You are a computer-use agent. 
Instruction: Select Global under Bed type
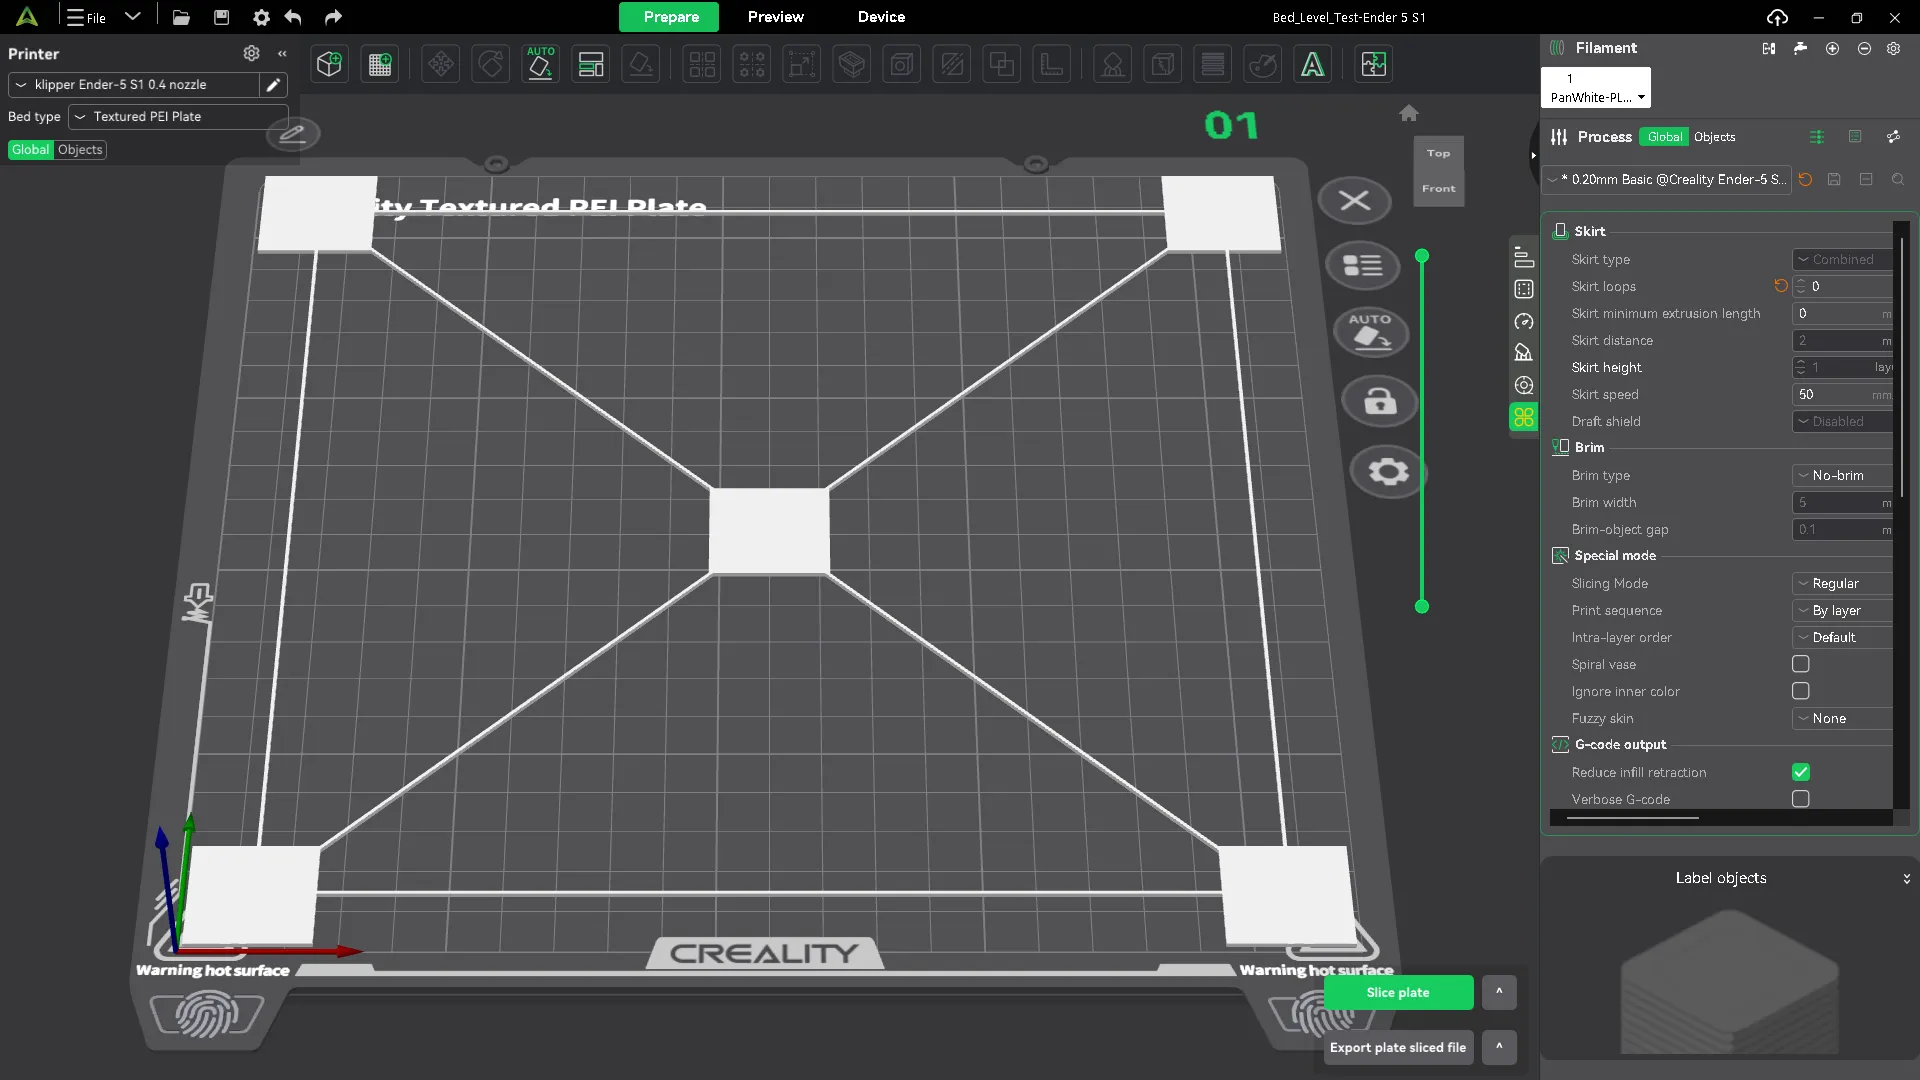[31, 150]
